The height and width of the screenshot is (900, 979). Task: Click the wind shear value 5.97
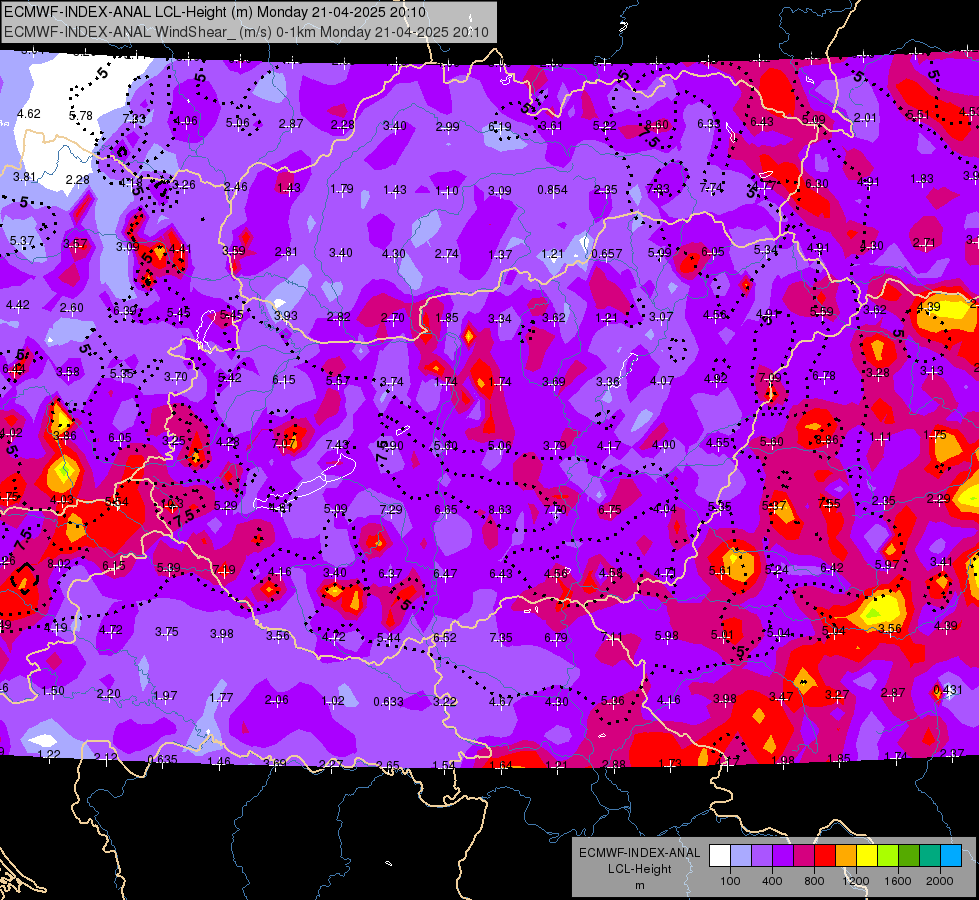click(887, 565)
